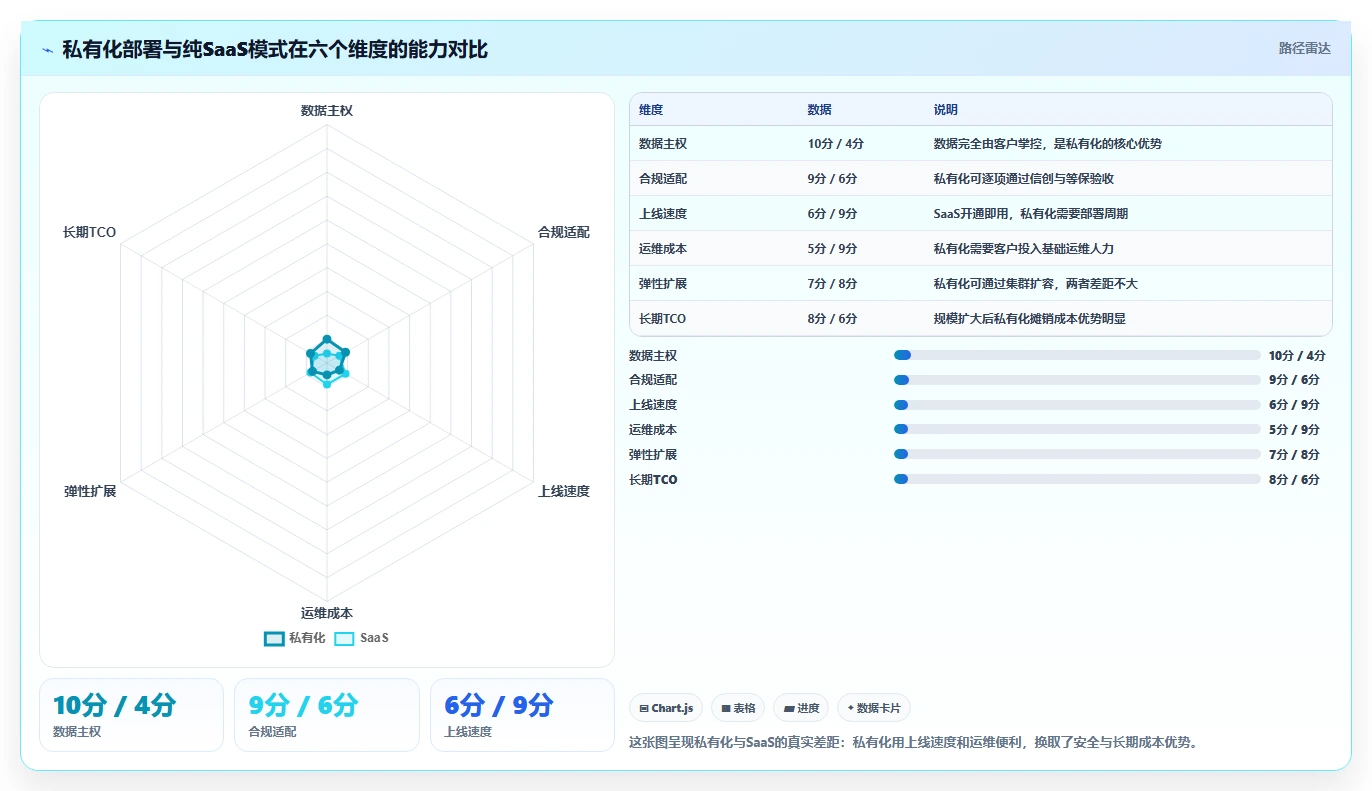1372x791 pixels.
Task: Click the 路径雷达 tag in the header
Action: coord(1304,48)
